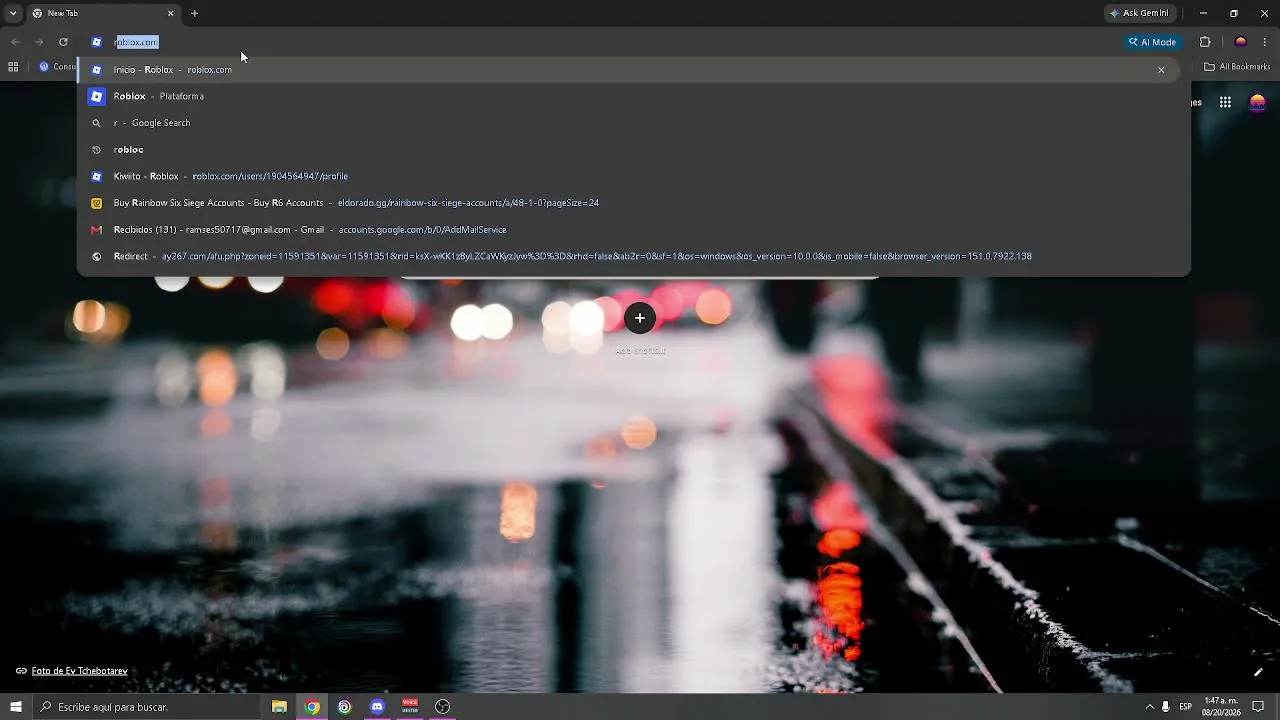Go back with the back arrow

[x=15, y=42]
